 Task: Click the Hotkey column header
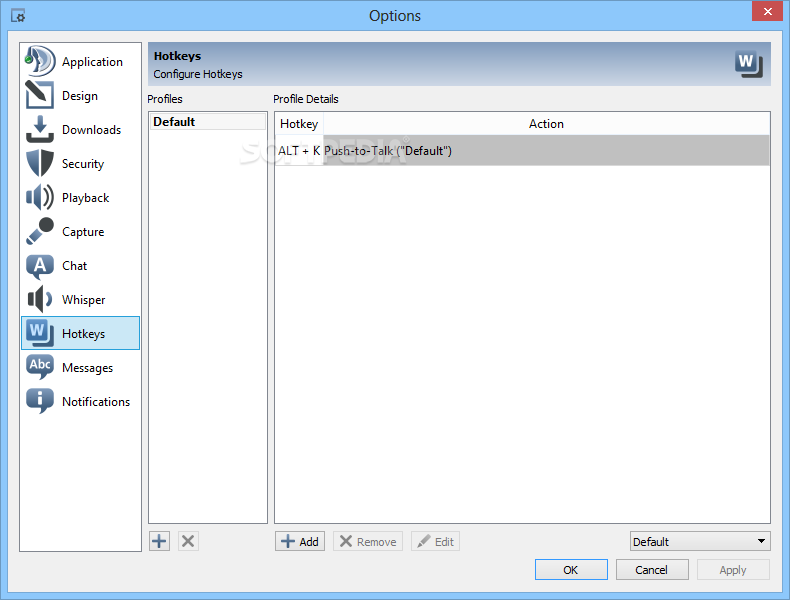coord(299,124)
